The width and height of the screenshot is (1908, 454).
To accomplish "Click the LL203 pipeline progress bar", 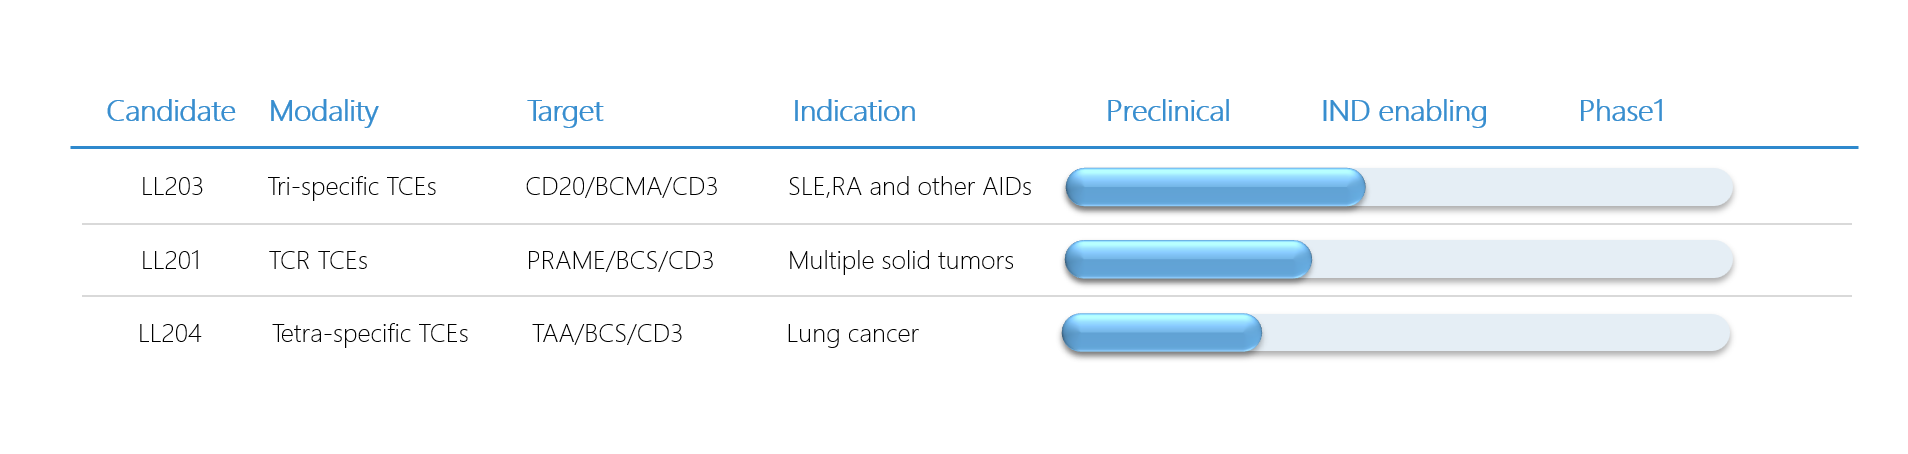I will (x=1399, y=188).
